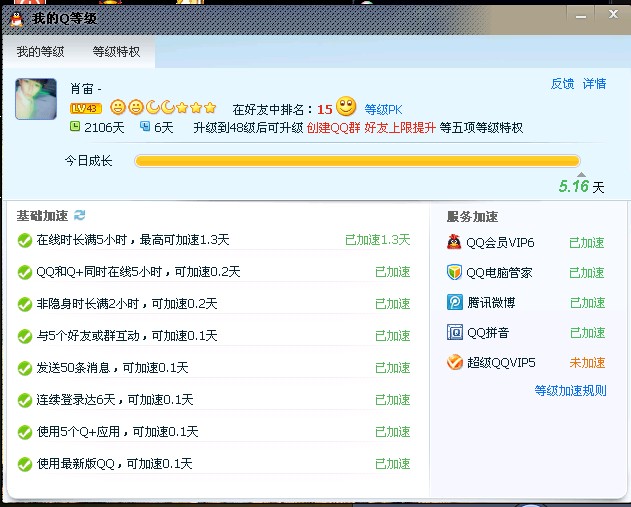The width and height of the screenshot is (631, 507).
Task: Click the 腾讯微博 icon
Action: pos(455,302)
